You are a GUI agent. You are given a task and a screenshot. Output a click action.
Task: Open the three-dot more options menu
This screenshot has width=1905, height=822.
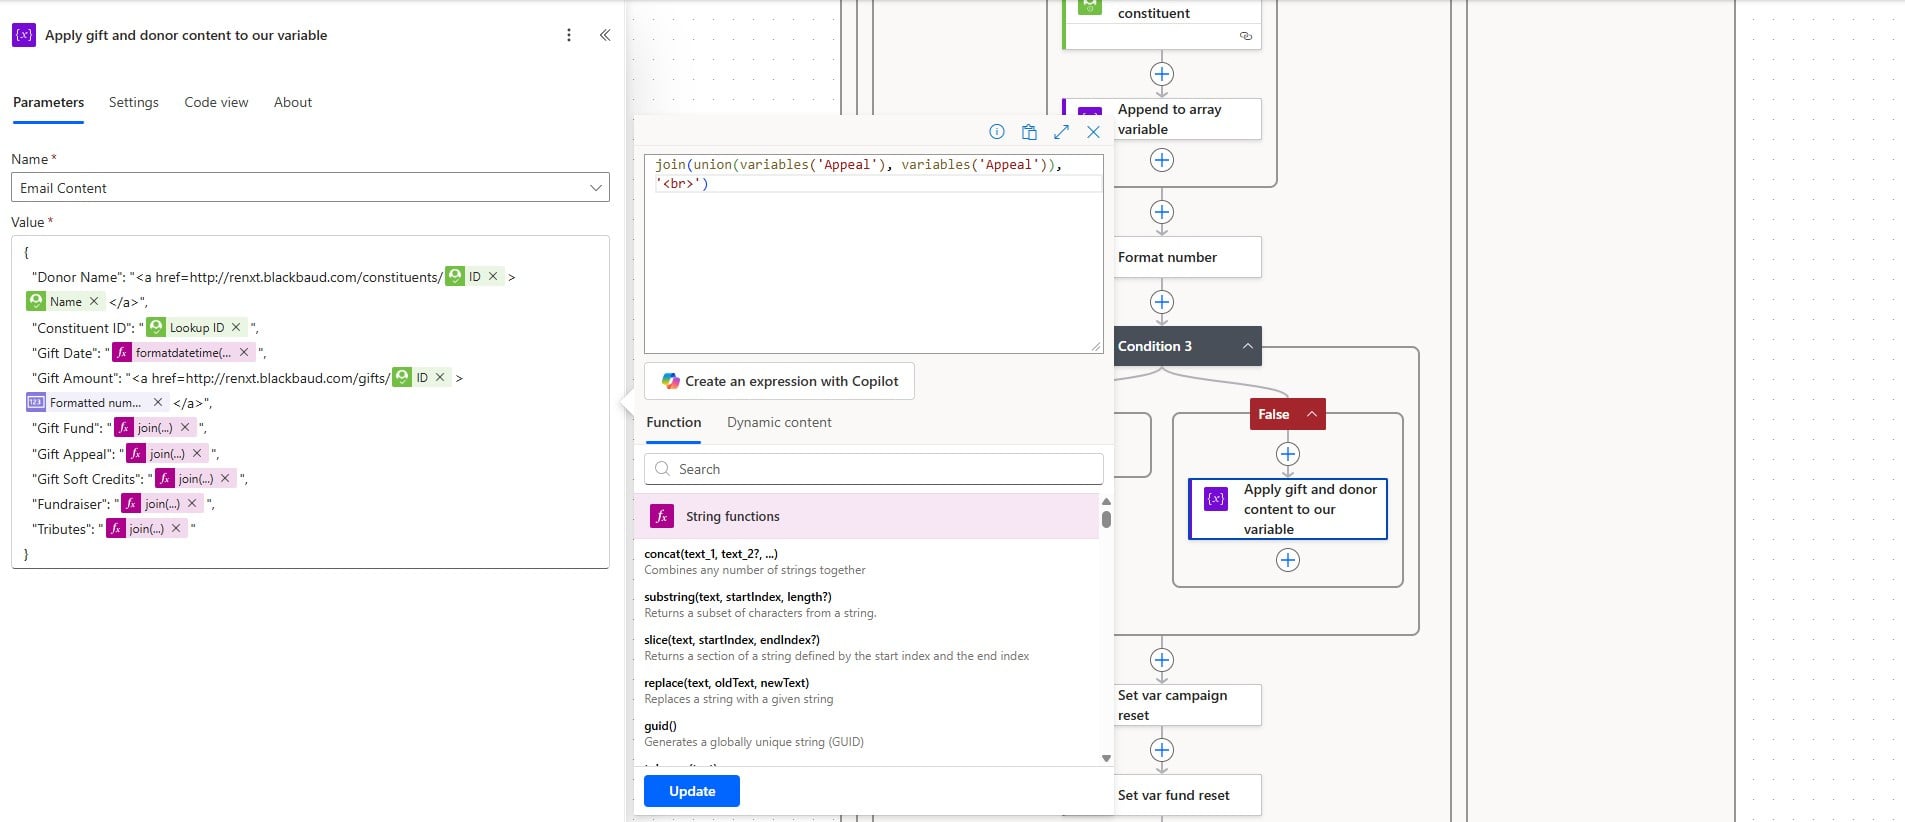click(x=569, y=35)
